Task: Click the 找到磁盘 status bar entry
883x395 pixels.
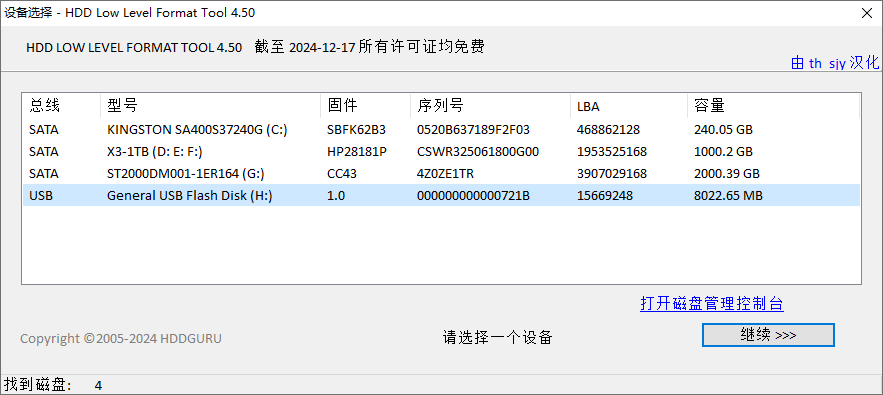Action: [53, 385]
